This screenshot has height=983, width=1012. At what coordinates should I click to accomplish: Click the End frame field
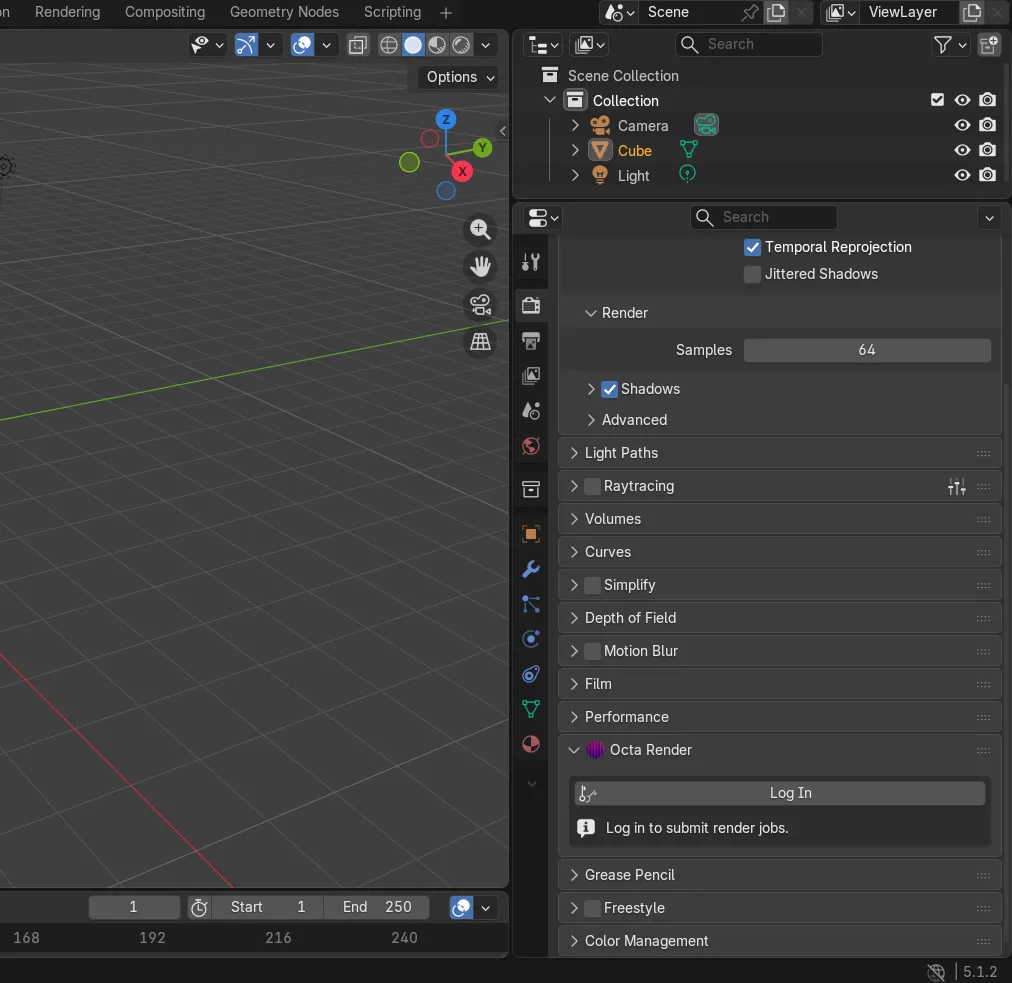(x=376, y=907)
